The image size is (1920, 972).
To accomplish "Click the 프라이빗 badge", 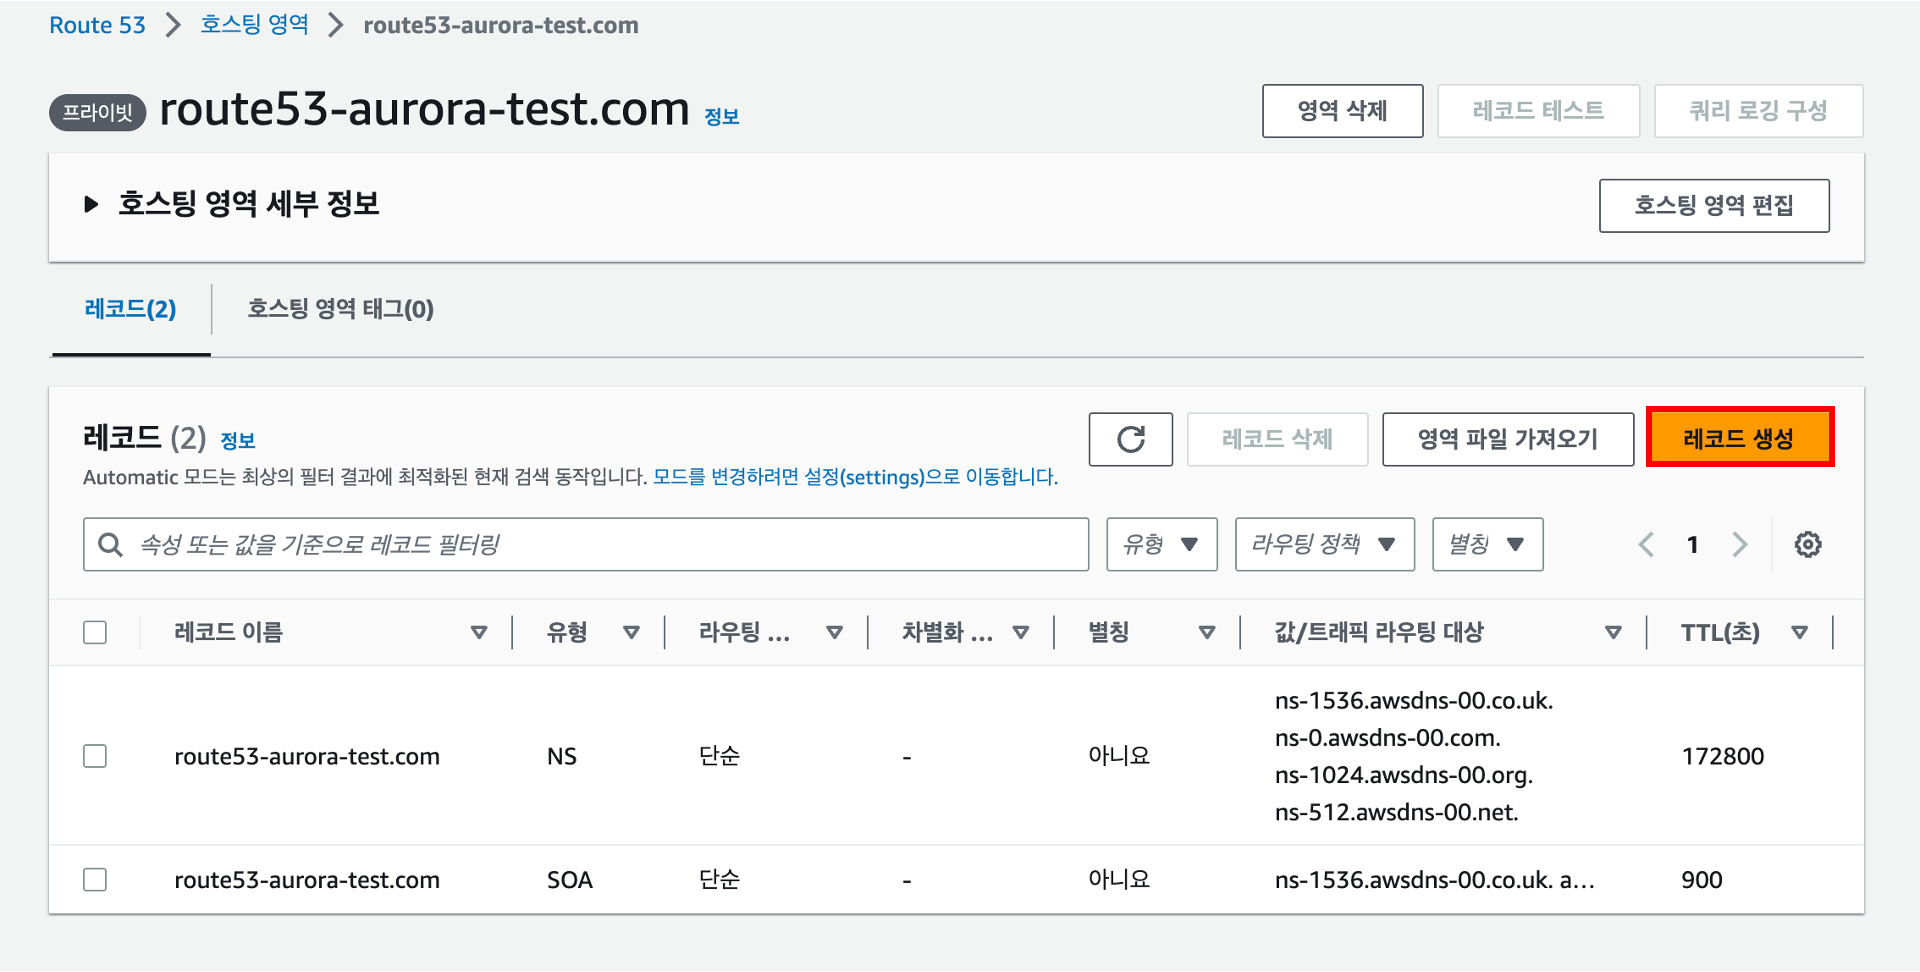I will pyautogui.click(x=98, y=113).
